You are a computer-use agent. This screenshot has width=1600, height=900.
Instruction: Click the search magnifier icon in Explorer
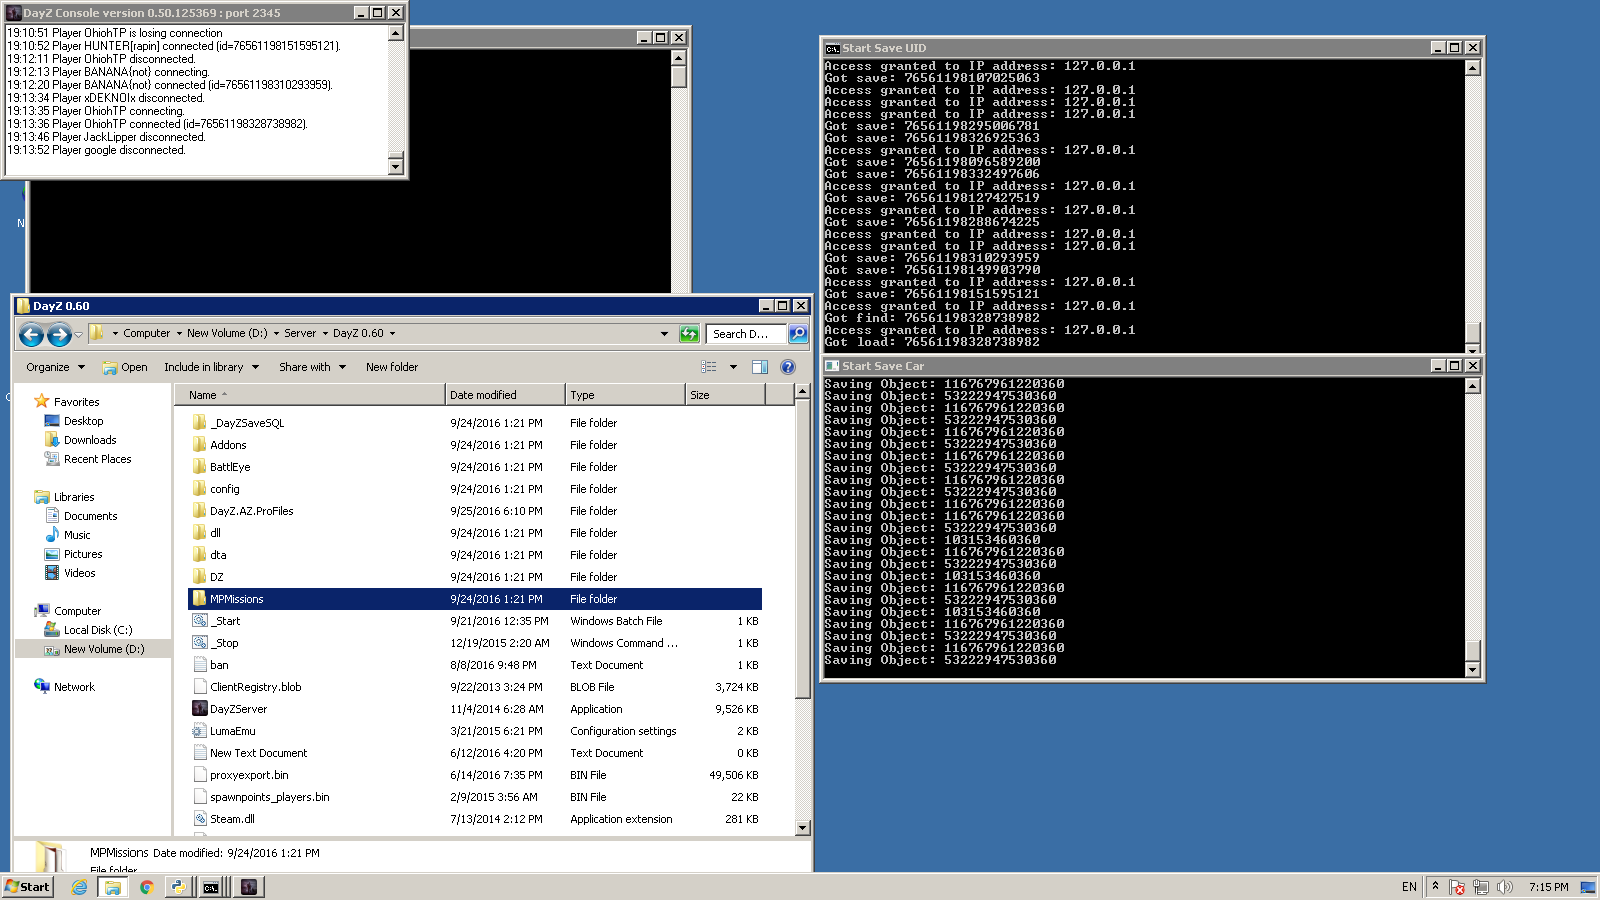coord(798,334)
